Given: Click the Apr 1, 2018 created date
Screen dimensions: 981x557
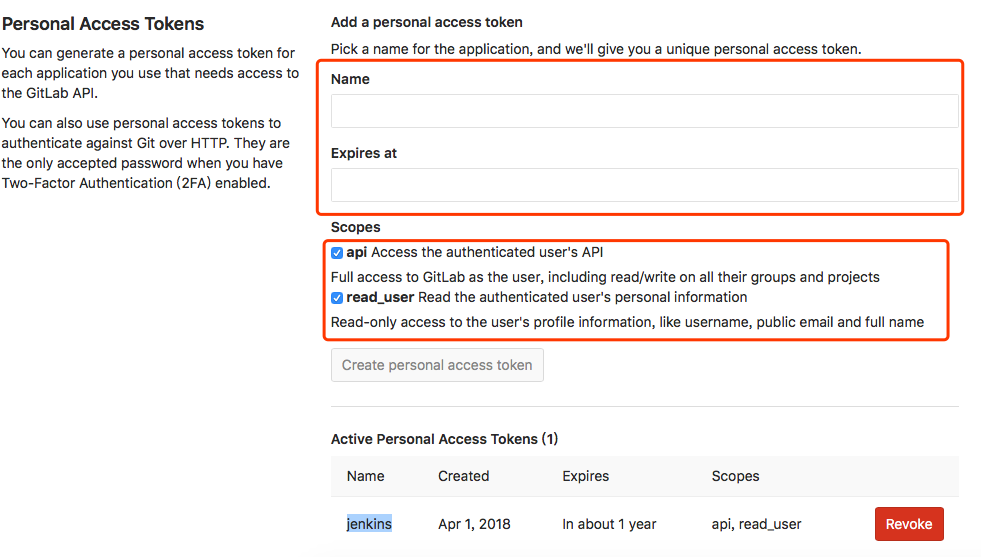Looking at the screenshot, I should 474,524.
